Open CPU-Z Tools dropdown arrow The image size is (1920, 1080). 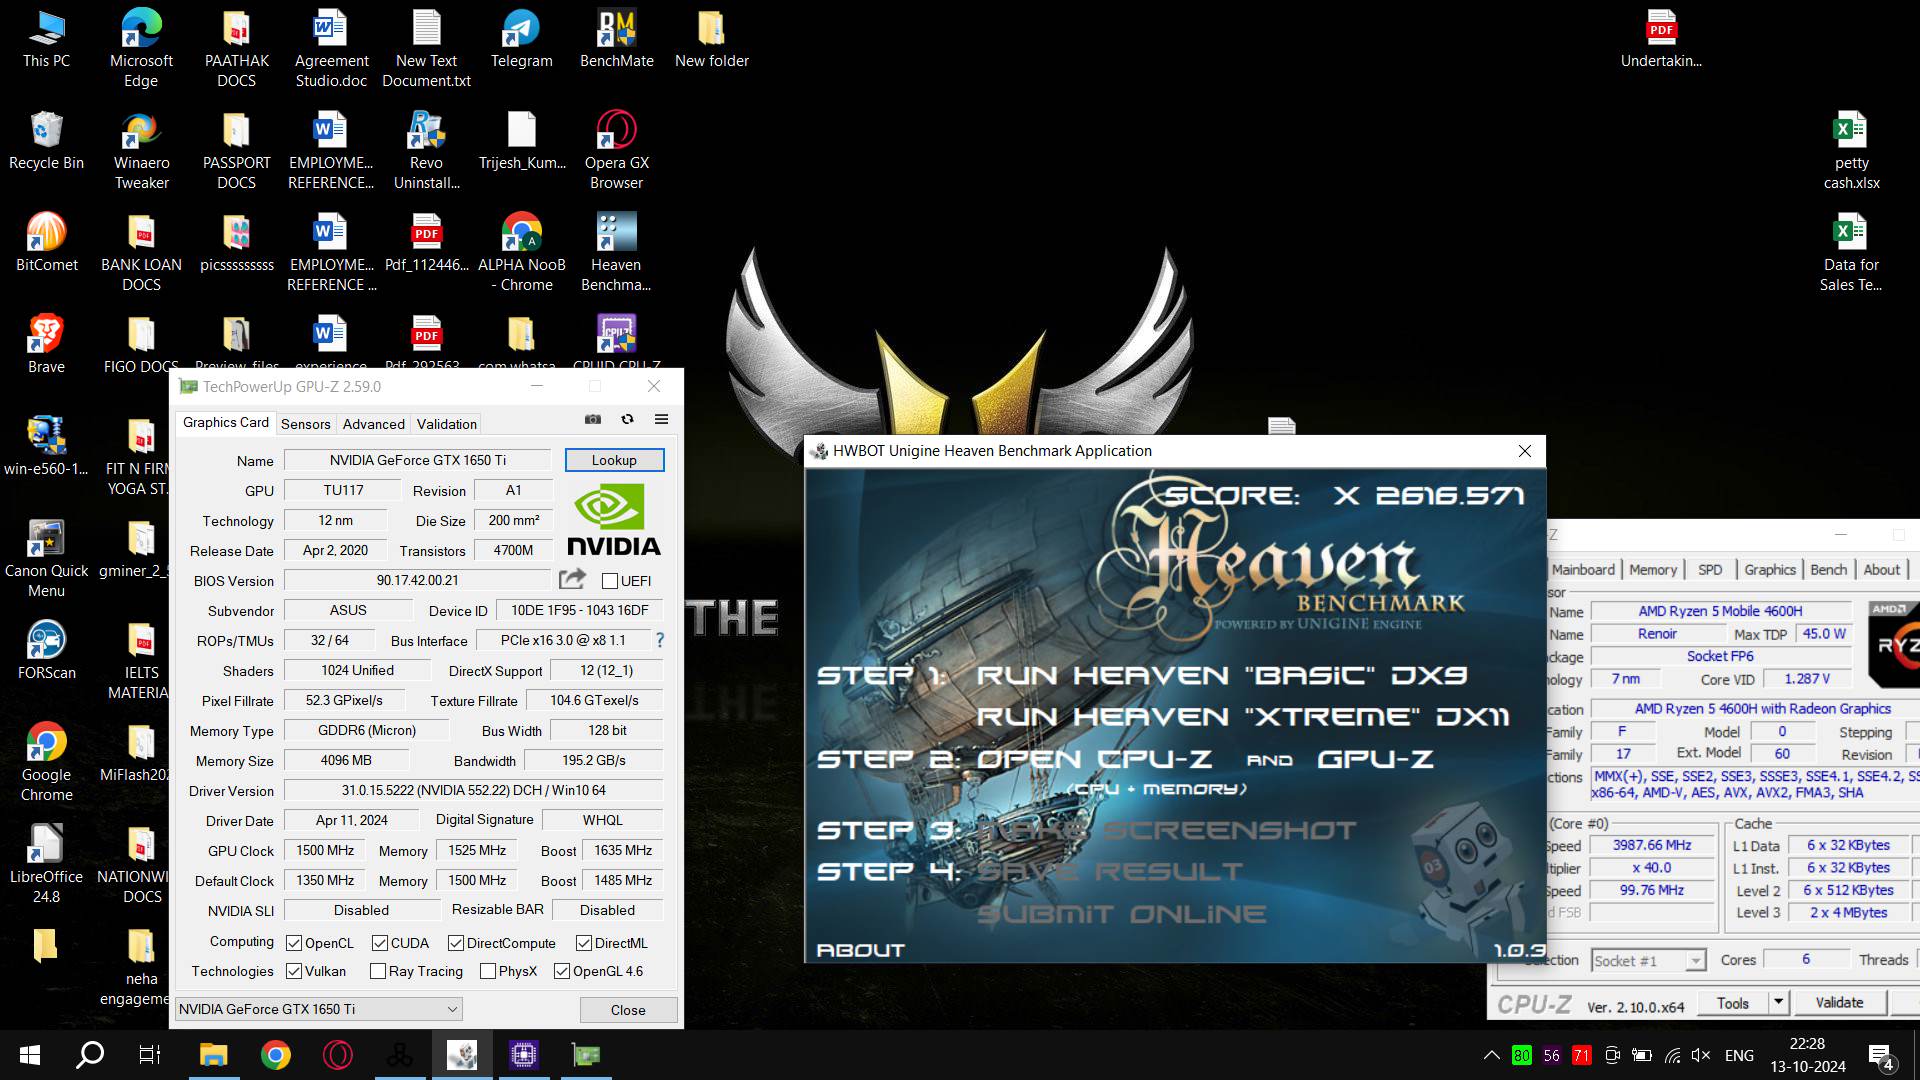click(1778, 1002)
